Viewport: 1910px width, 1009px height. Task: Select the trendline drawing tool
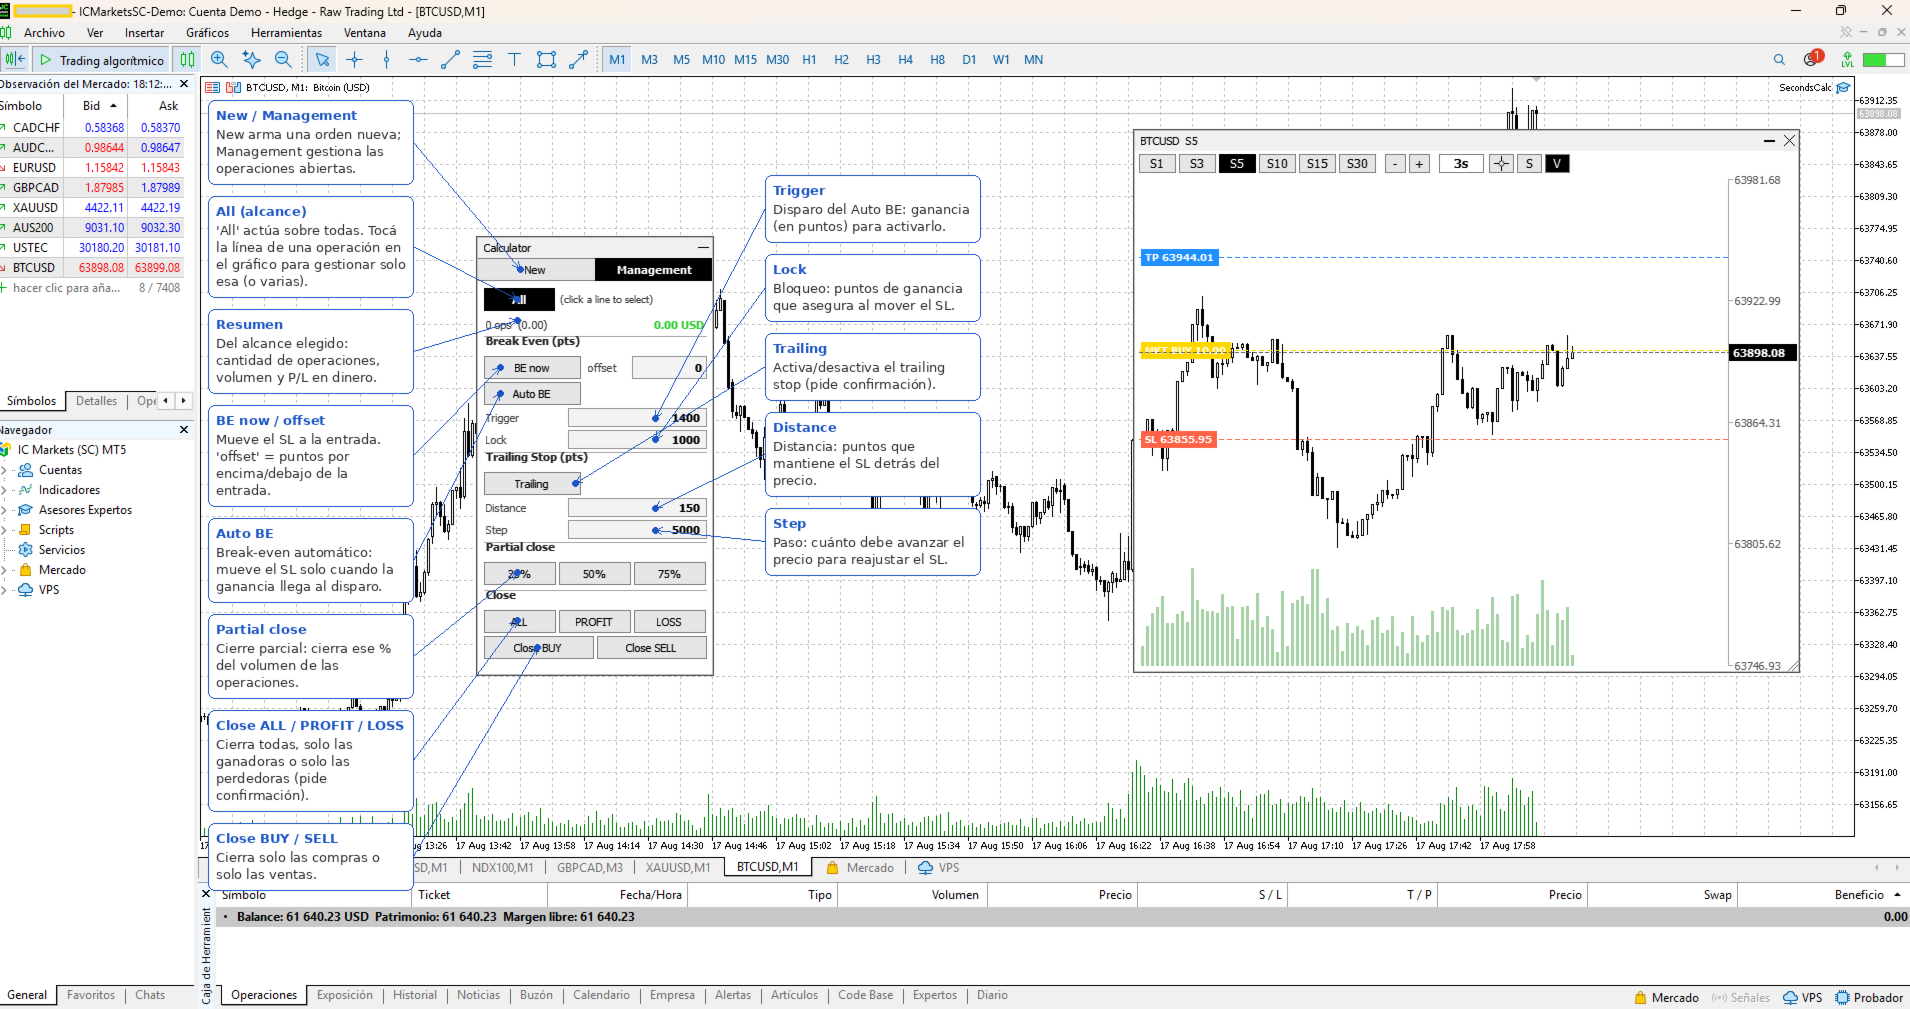450,60
